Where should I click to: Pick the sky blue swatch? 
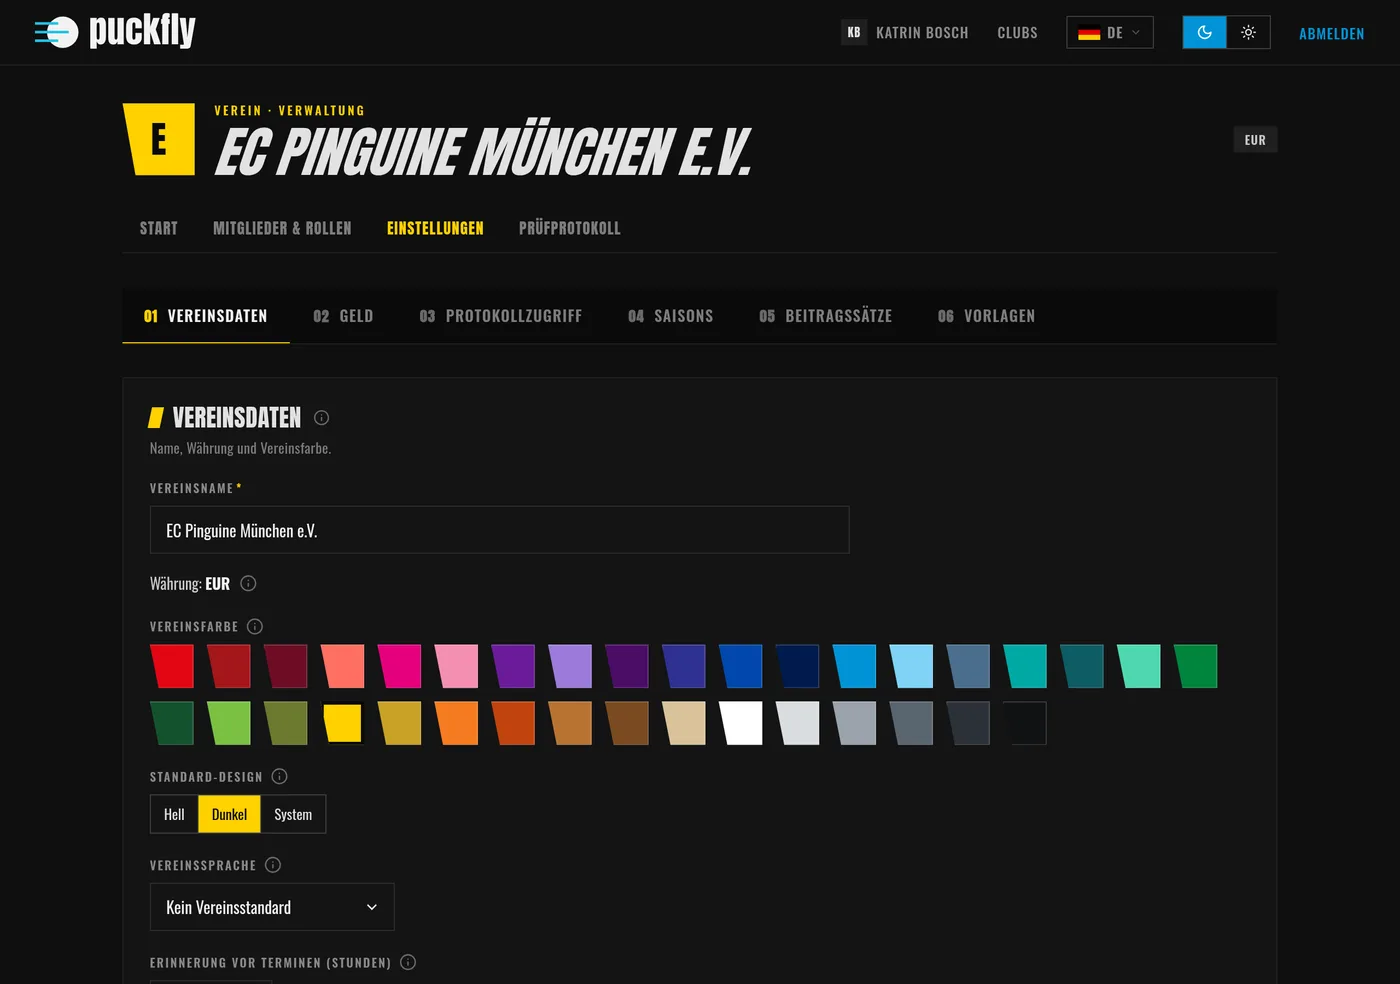[855, 666]
